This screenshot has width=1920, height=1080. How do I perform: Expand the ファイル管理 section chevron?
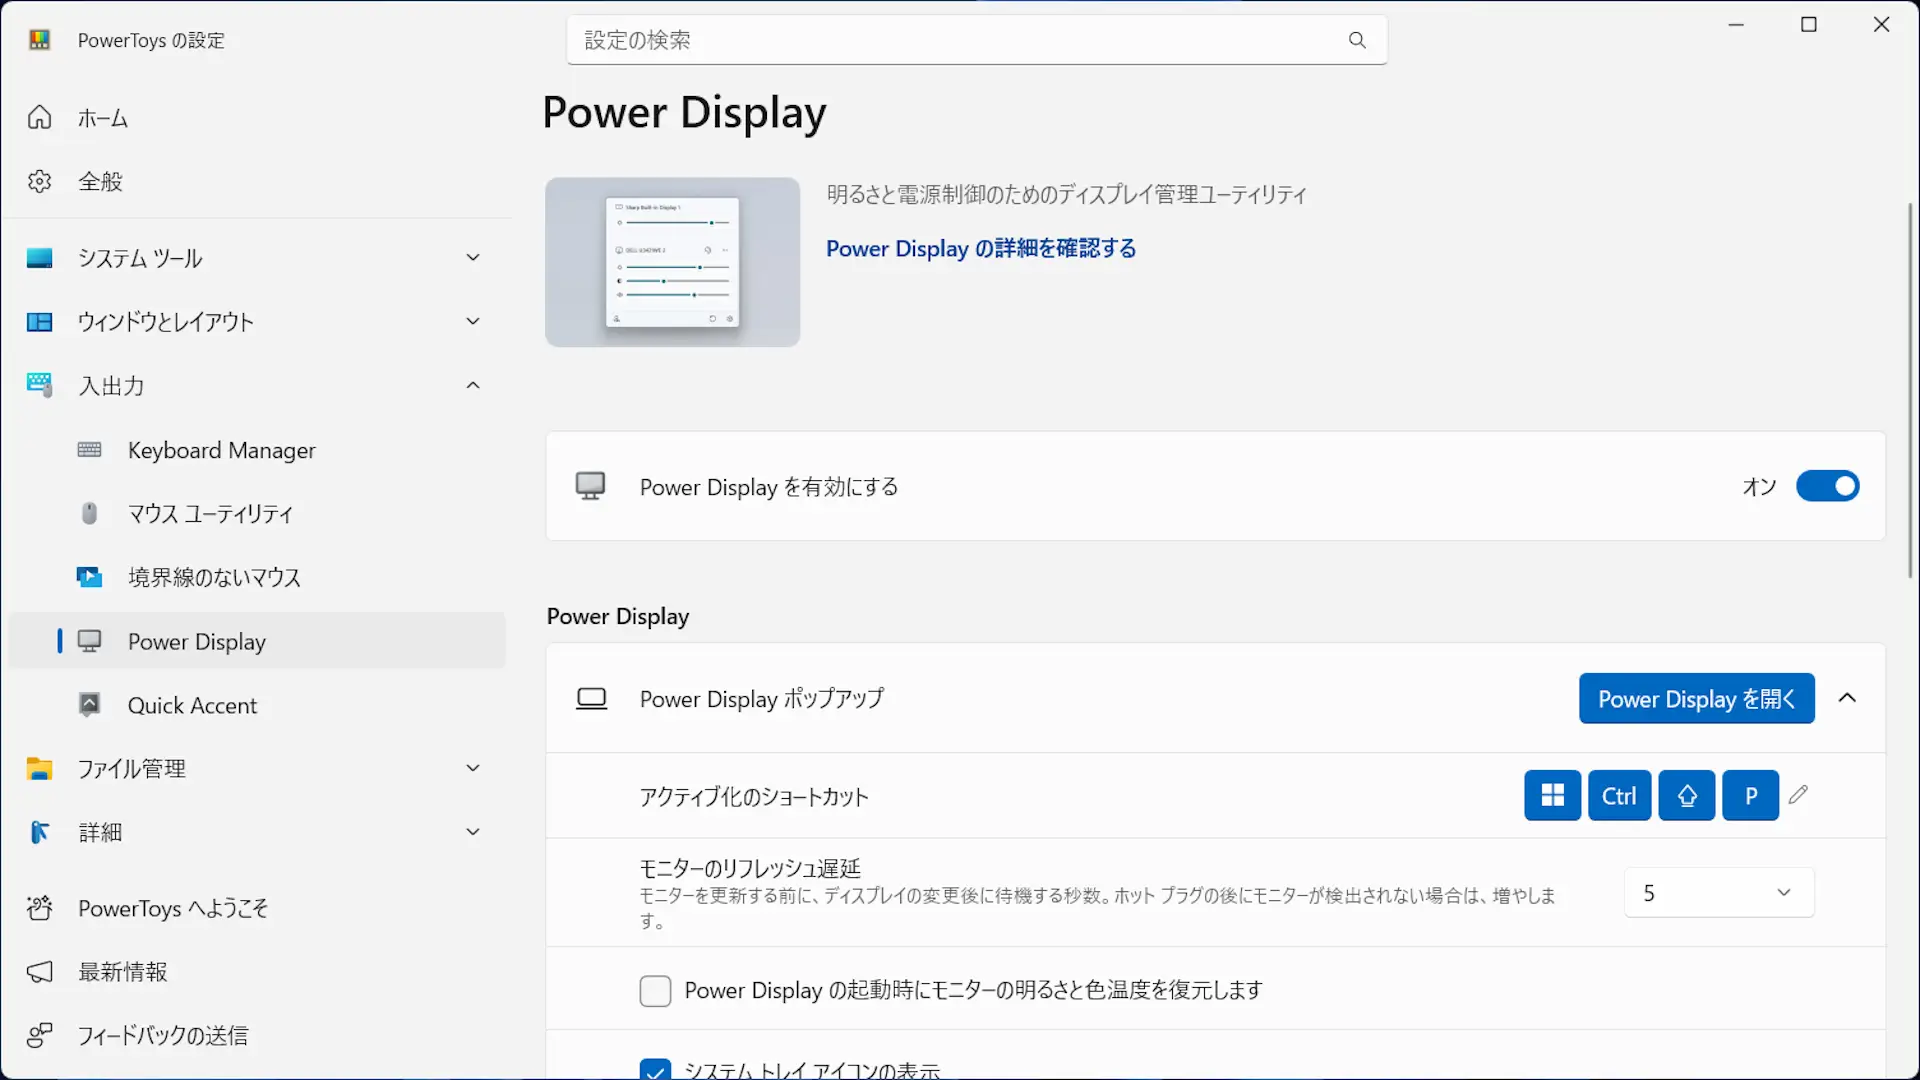click(473, 768)
